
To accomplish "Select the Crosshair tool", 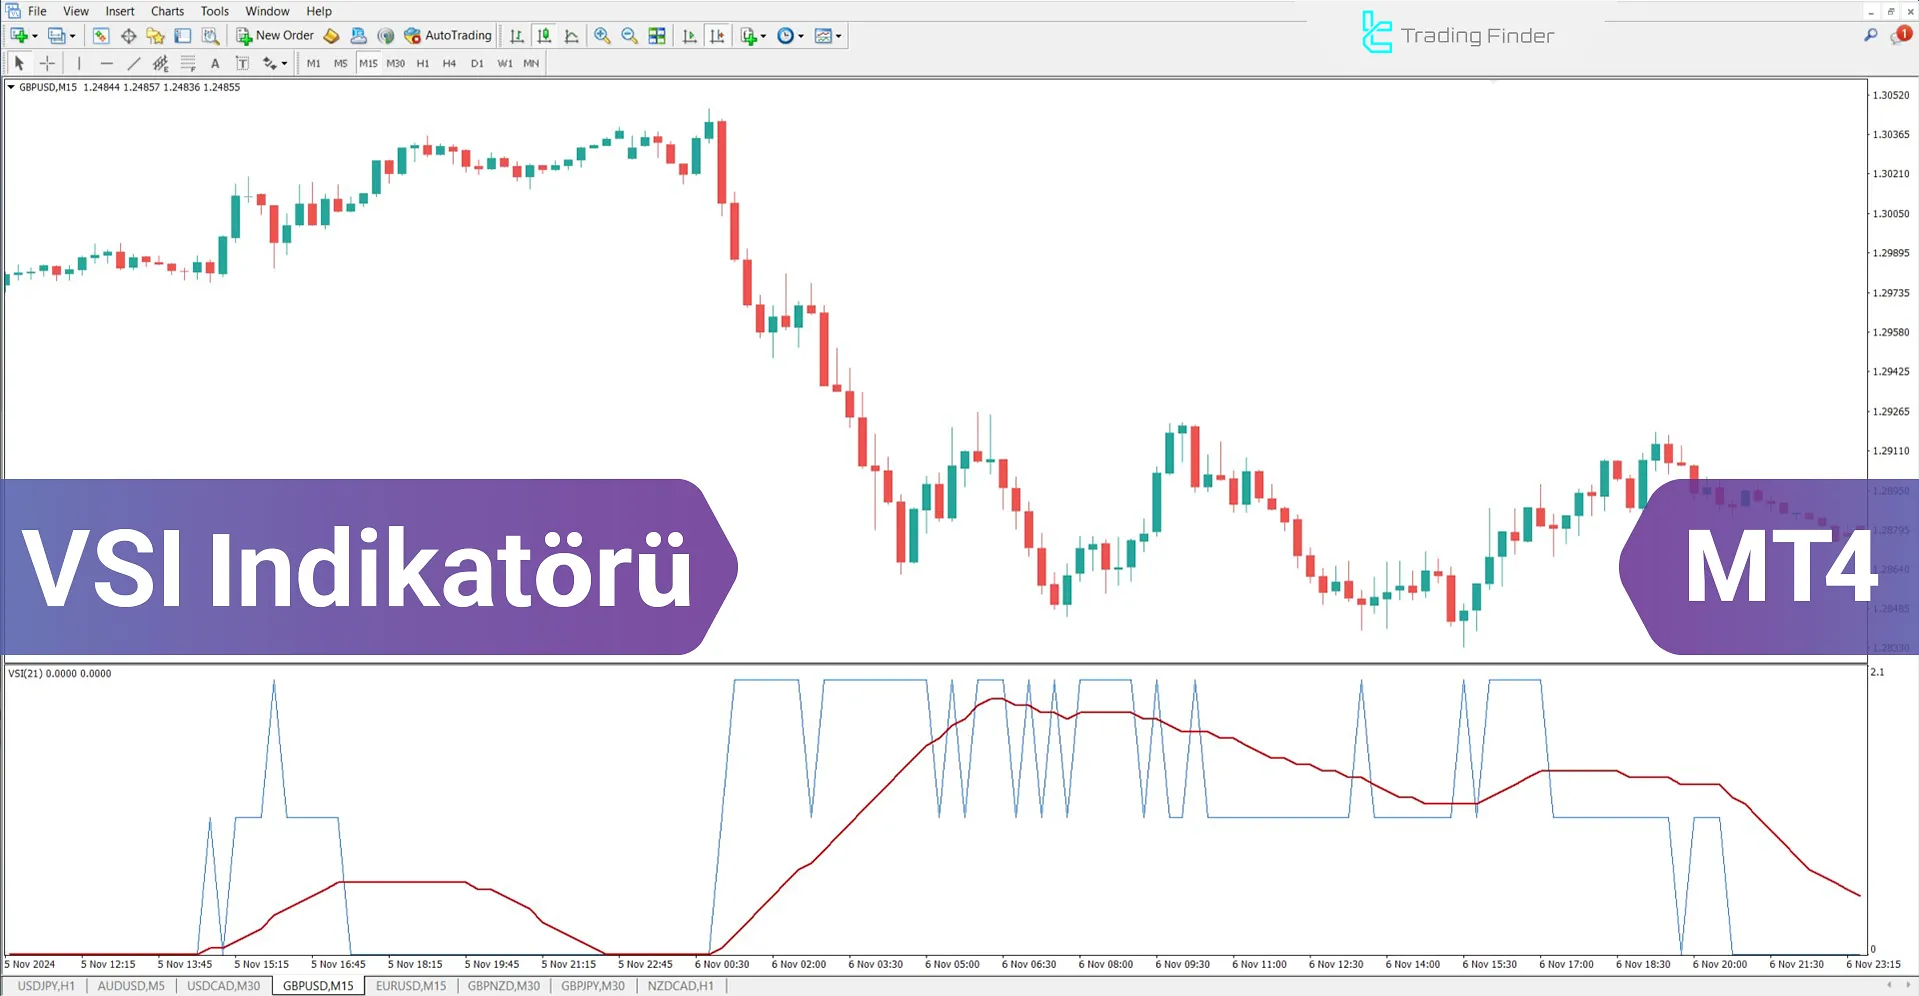I will click(x=47, y=62).
